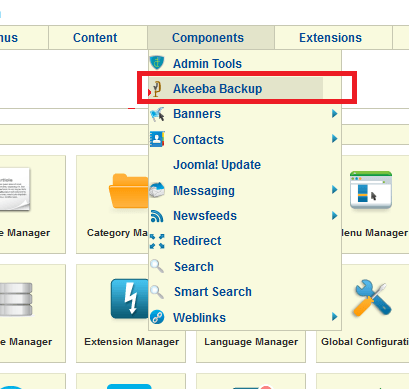Expand the Banners submenu arrow
The image size is (409, 389).
click(x=335, y=114)
